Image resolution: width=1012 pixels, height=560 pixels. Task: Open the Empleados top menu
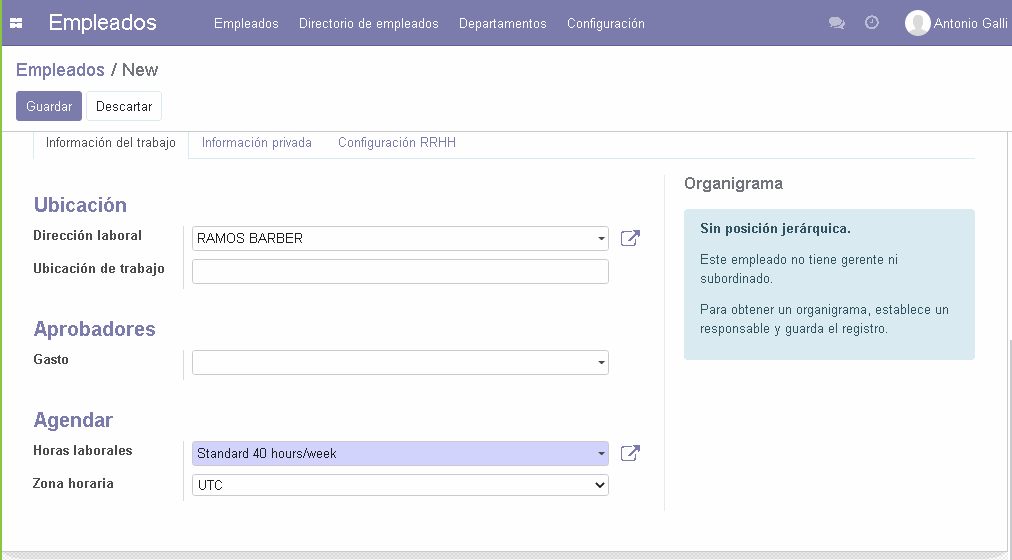246,23
